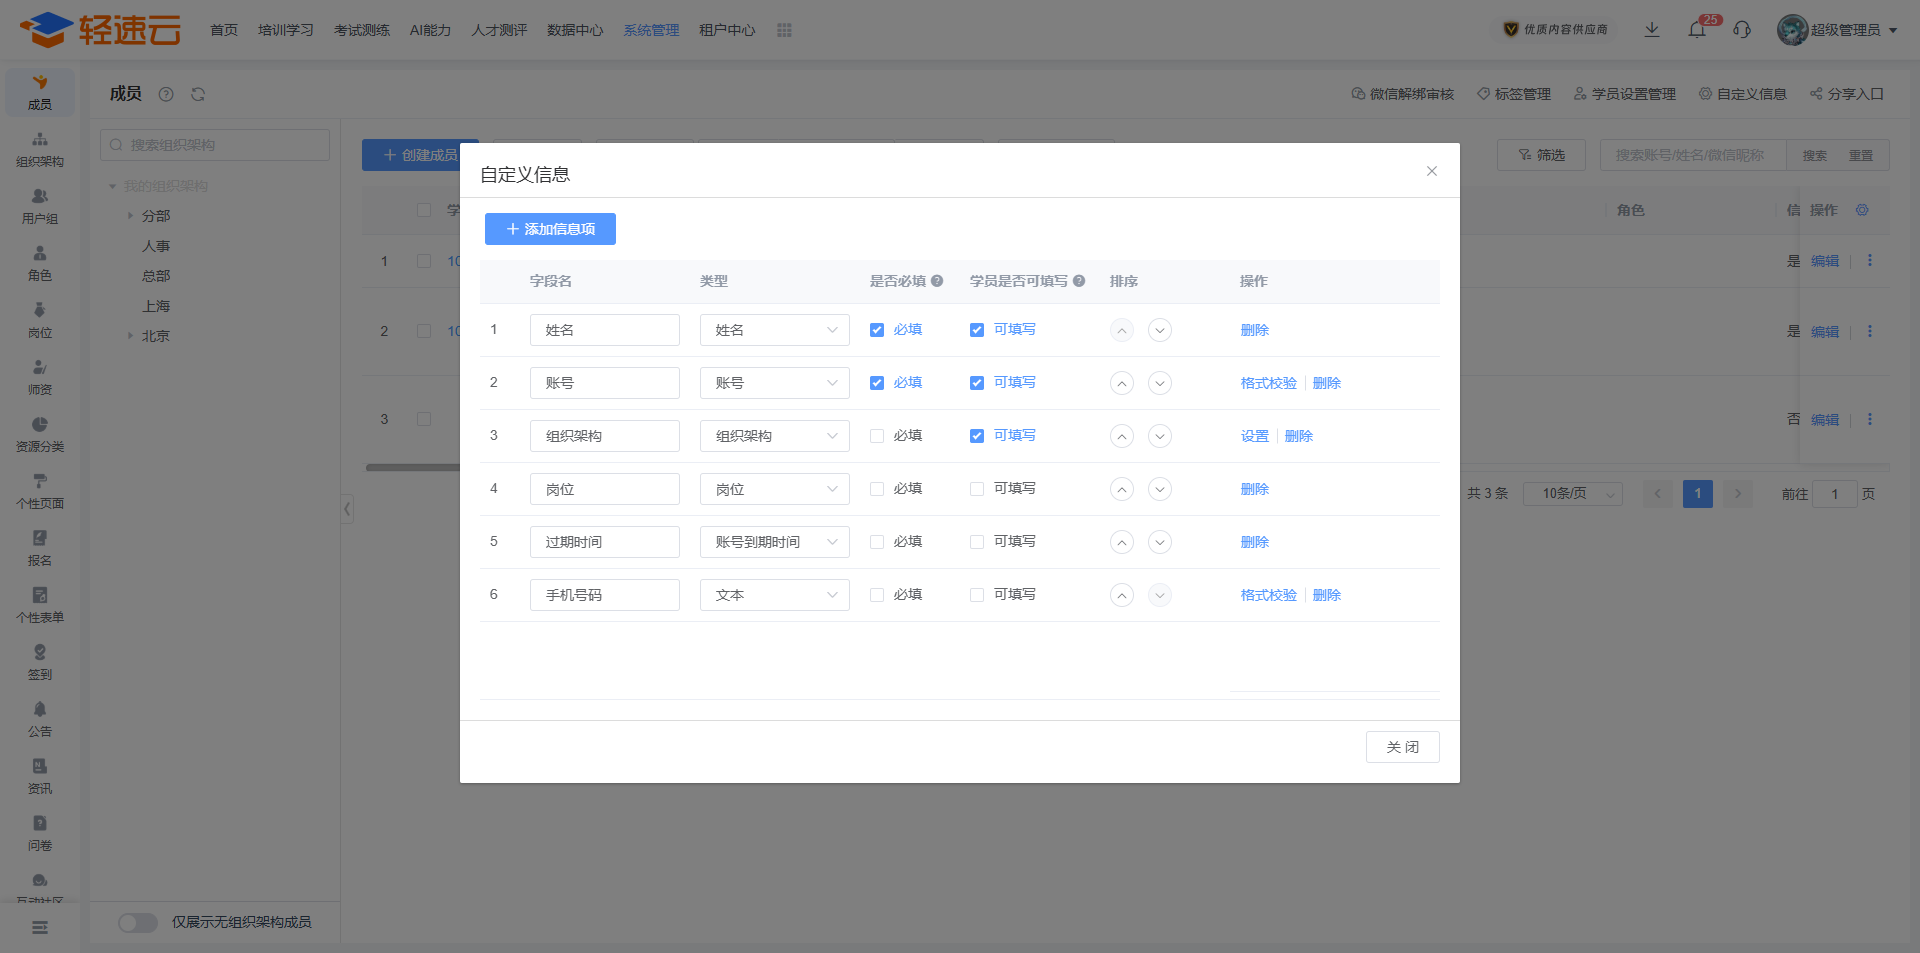The height and width of the screenshot is (953, 1920).
Task: Move 账号 field up in order
Action: tap(1122, 383)
